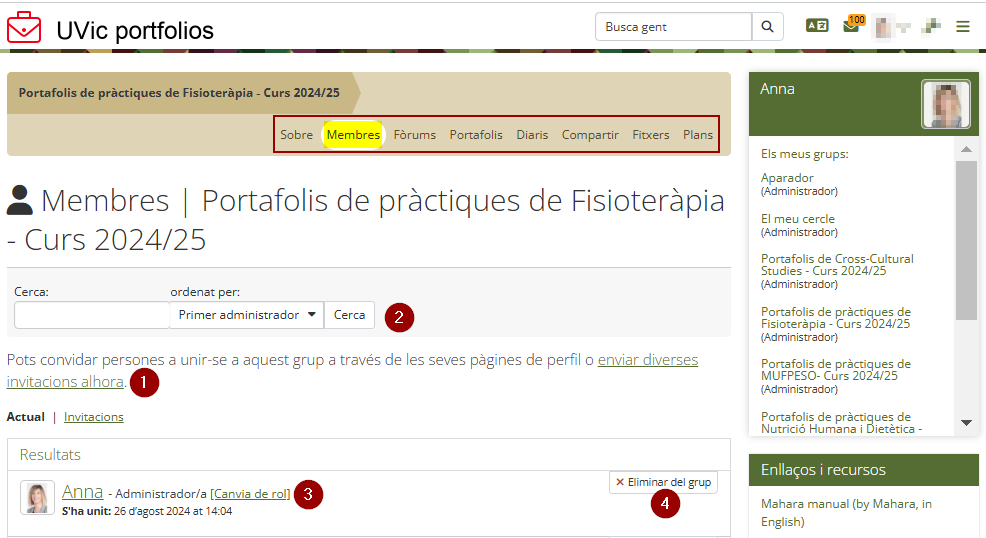The height and width of the screenshot is (538, 986).
Task: Click the search magnifier icon button
Action: 767,26
